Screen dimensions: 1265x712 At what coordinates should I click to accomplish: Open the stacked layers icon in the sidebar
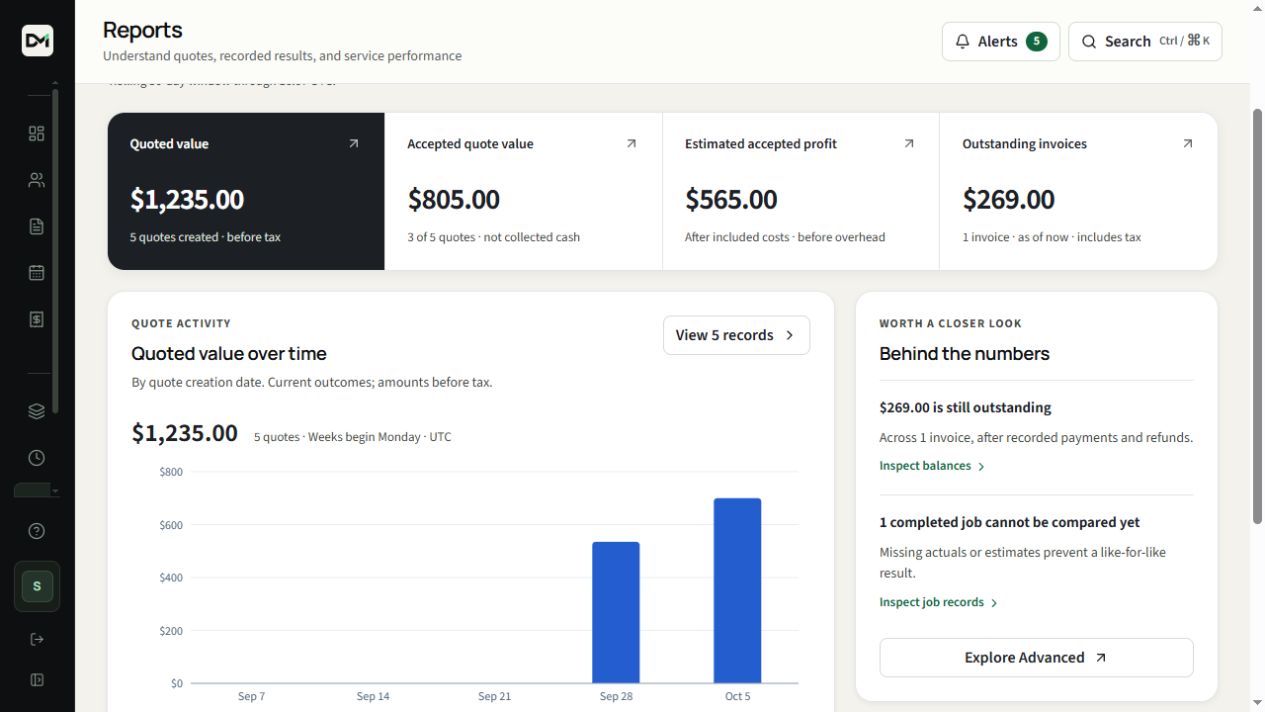point(37,411)
